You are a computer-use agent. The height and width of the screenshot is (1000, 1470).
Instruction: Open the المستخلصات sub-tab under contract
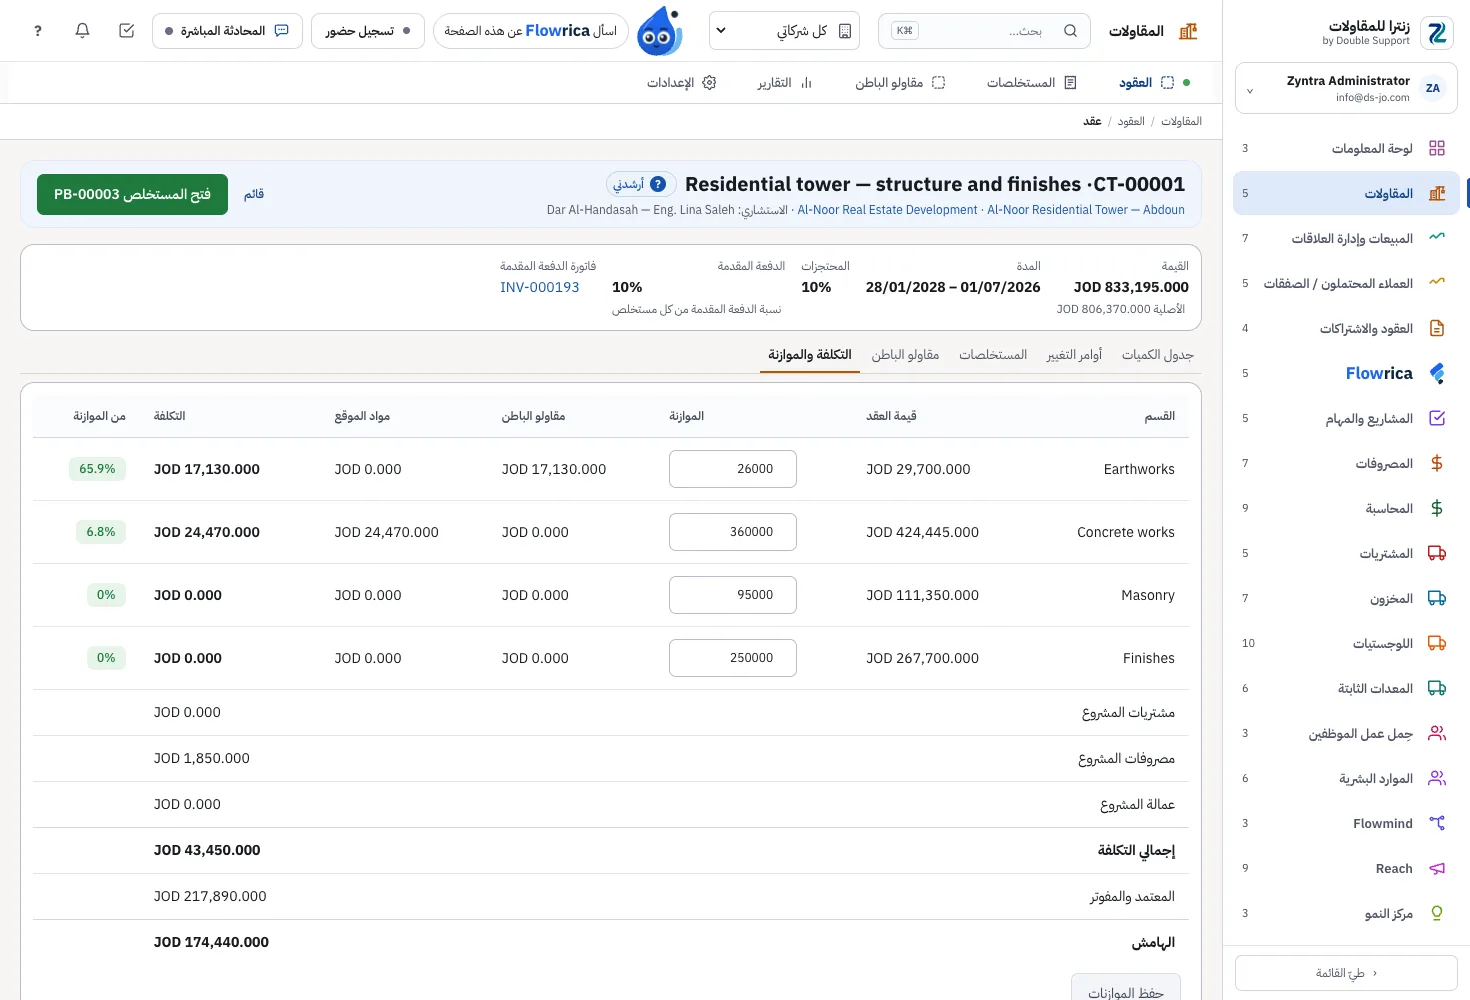(993, 355)
